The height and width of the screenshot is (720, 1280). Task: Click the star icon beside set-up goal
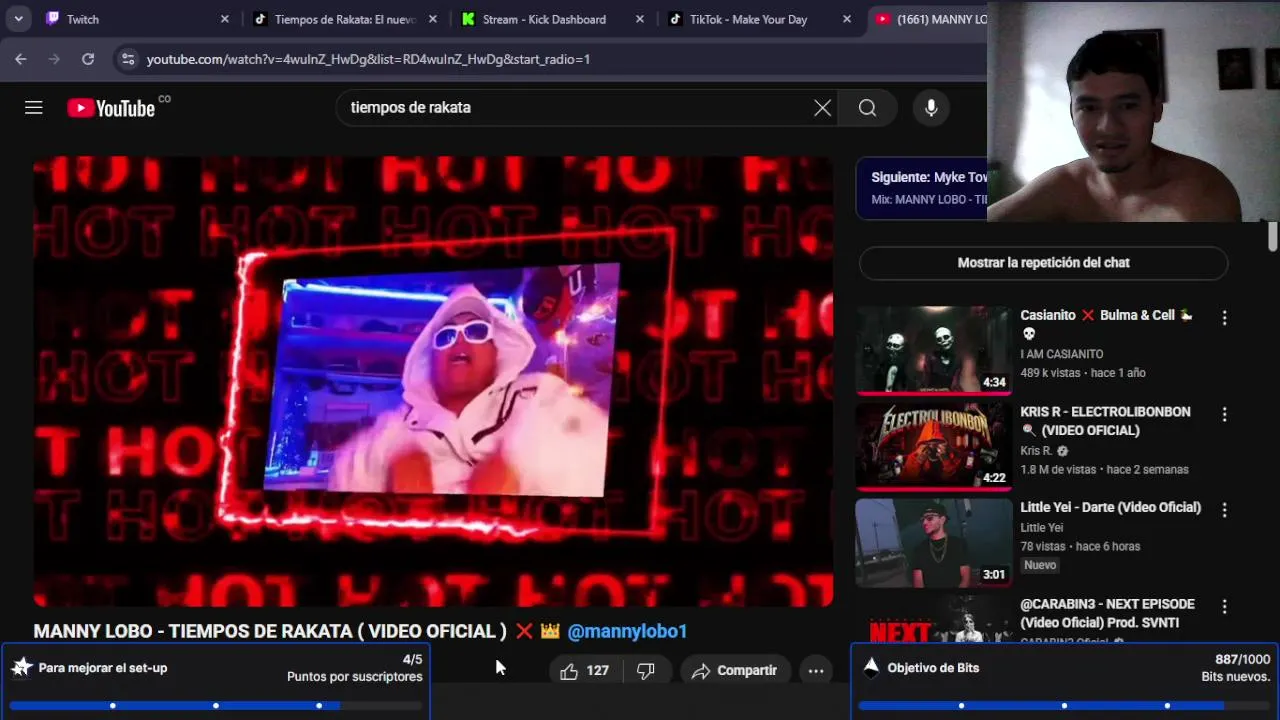[x=21, y=667]
